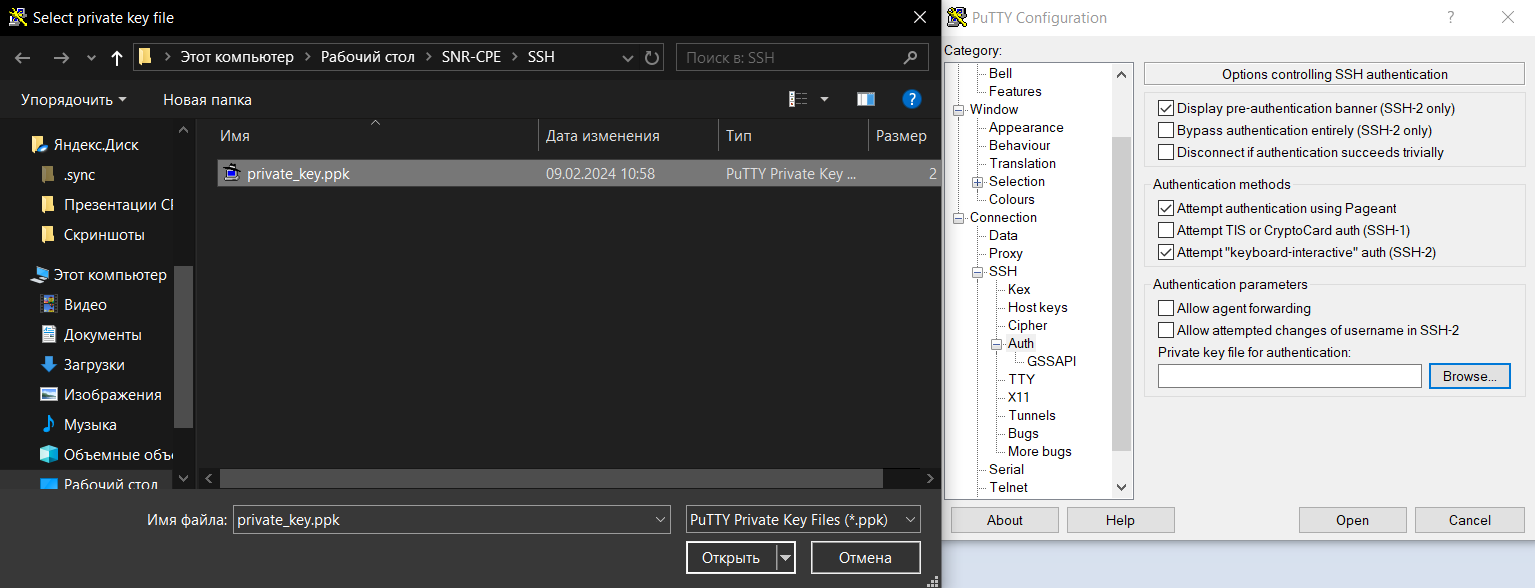Image resolution: width=1535 pixels, height=588 pixels.
Task: Expand the Selection tree node
Action: 977,182
